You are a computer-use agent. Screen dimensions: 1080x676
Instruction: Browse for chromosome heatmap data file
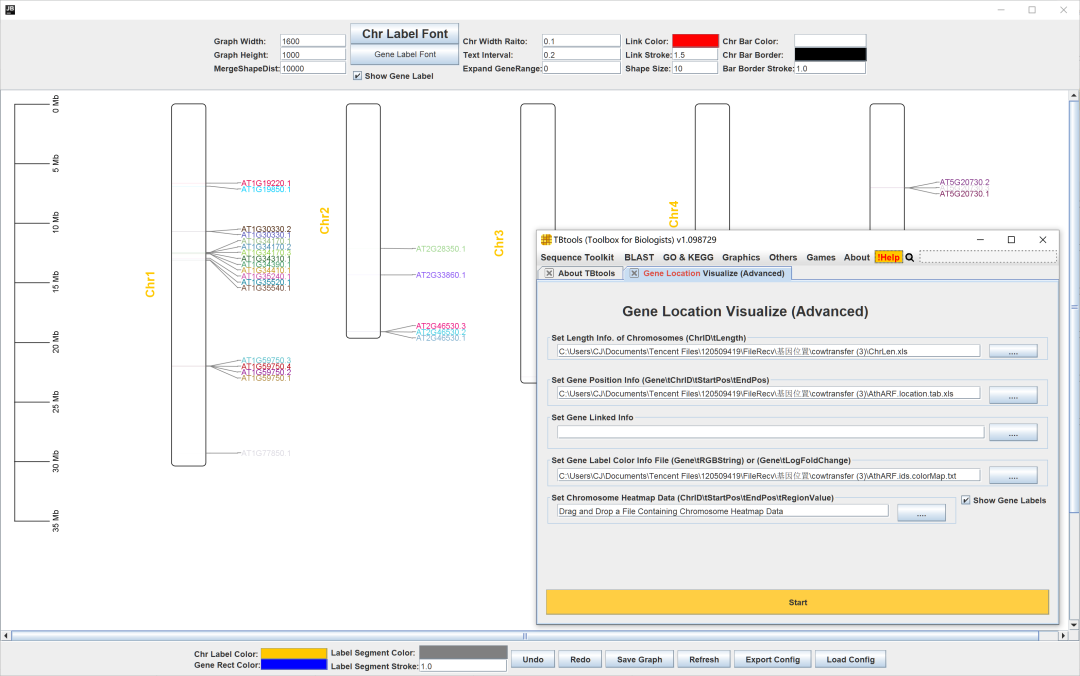(920, 512)
